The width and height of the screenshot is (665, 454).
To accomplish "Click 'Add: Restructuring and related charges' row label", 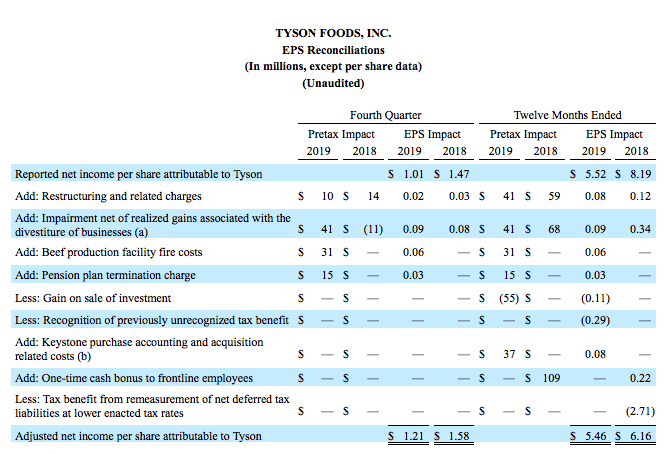I will click(x=108, y=196).
